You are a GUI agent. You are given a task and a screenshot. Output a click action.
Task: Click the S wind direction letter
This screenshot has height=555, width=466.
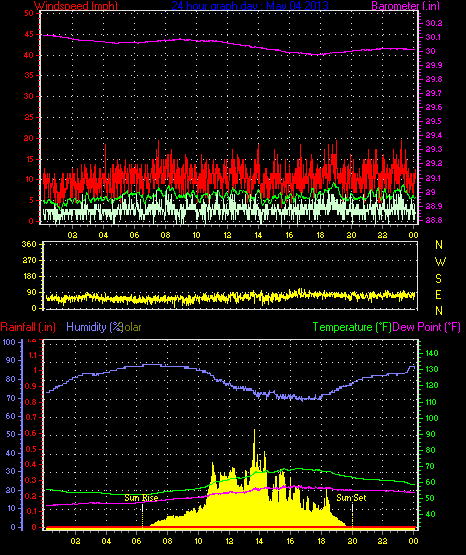click(x=438, y=279)
